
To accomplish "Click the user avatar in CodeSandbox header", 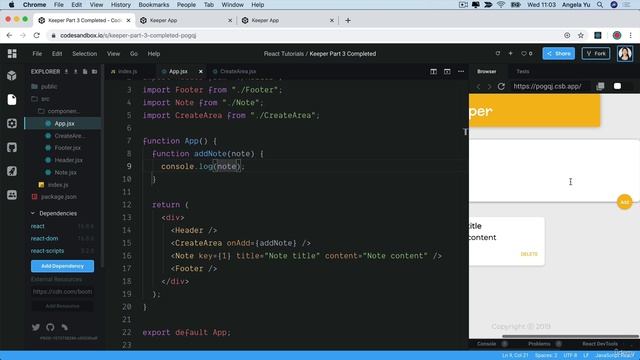I will (x=625, y=53).
